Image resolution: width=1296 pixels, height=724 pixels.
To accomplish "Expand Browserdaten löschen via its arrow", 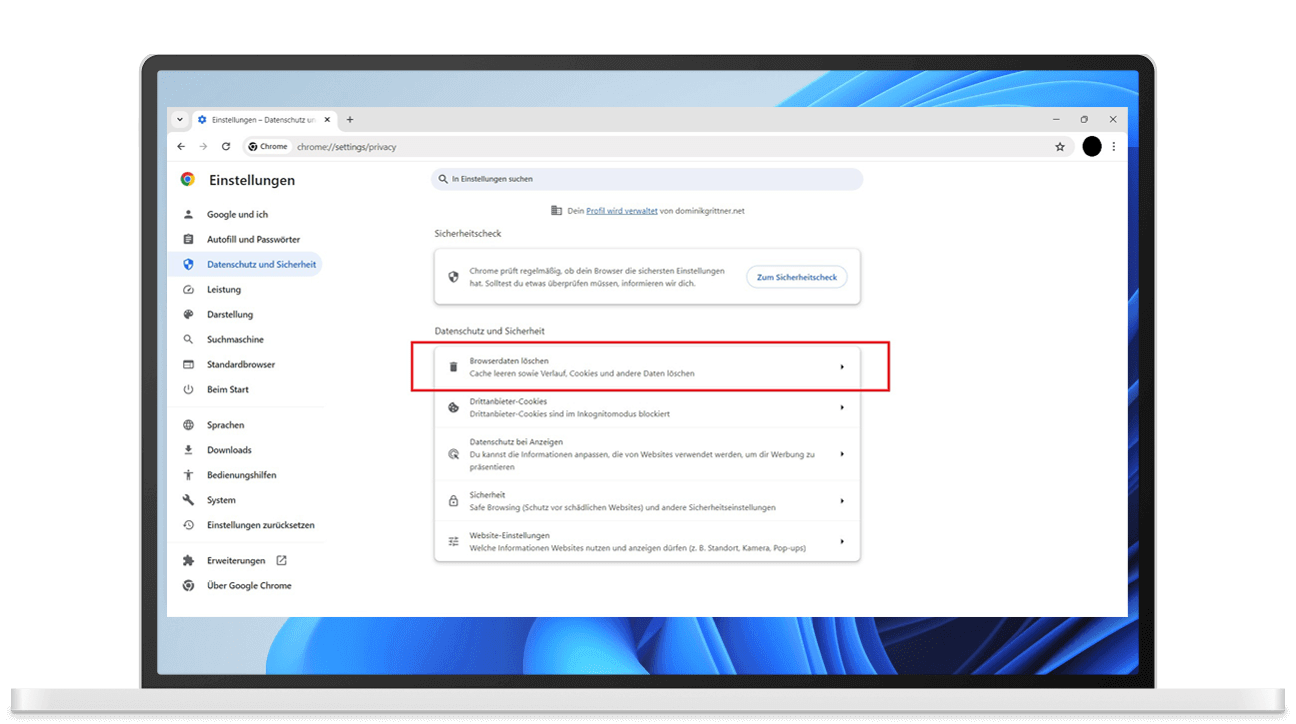I will pyautogui.click(x=842, y=367).
